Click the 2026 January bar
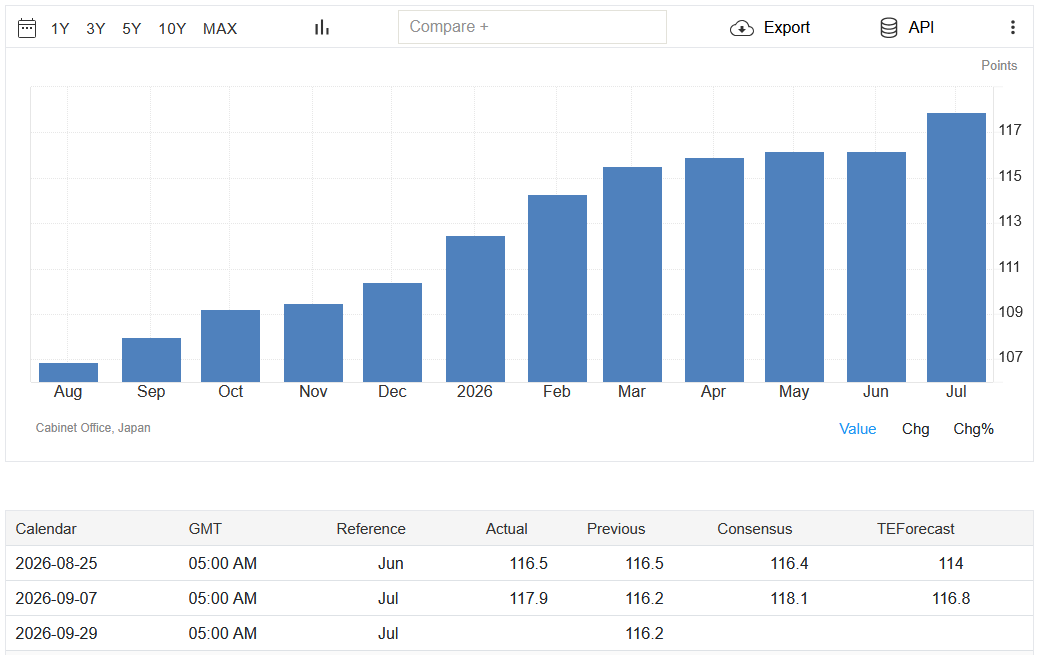 [x=475, y=309]
